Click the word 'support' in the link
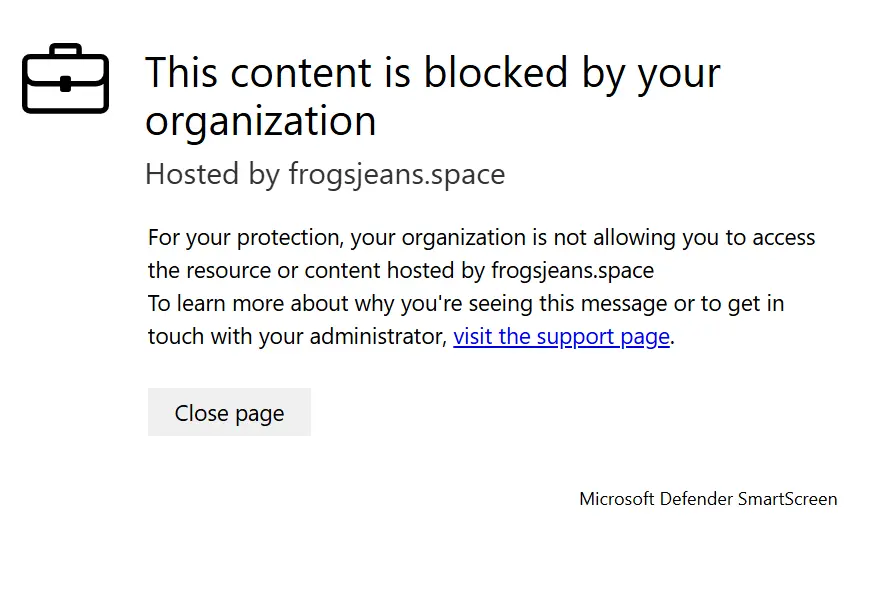This screenshot has width=888, height=591. [575, 337]
